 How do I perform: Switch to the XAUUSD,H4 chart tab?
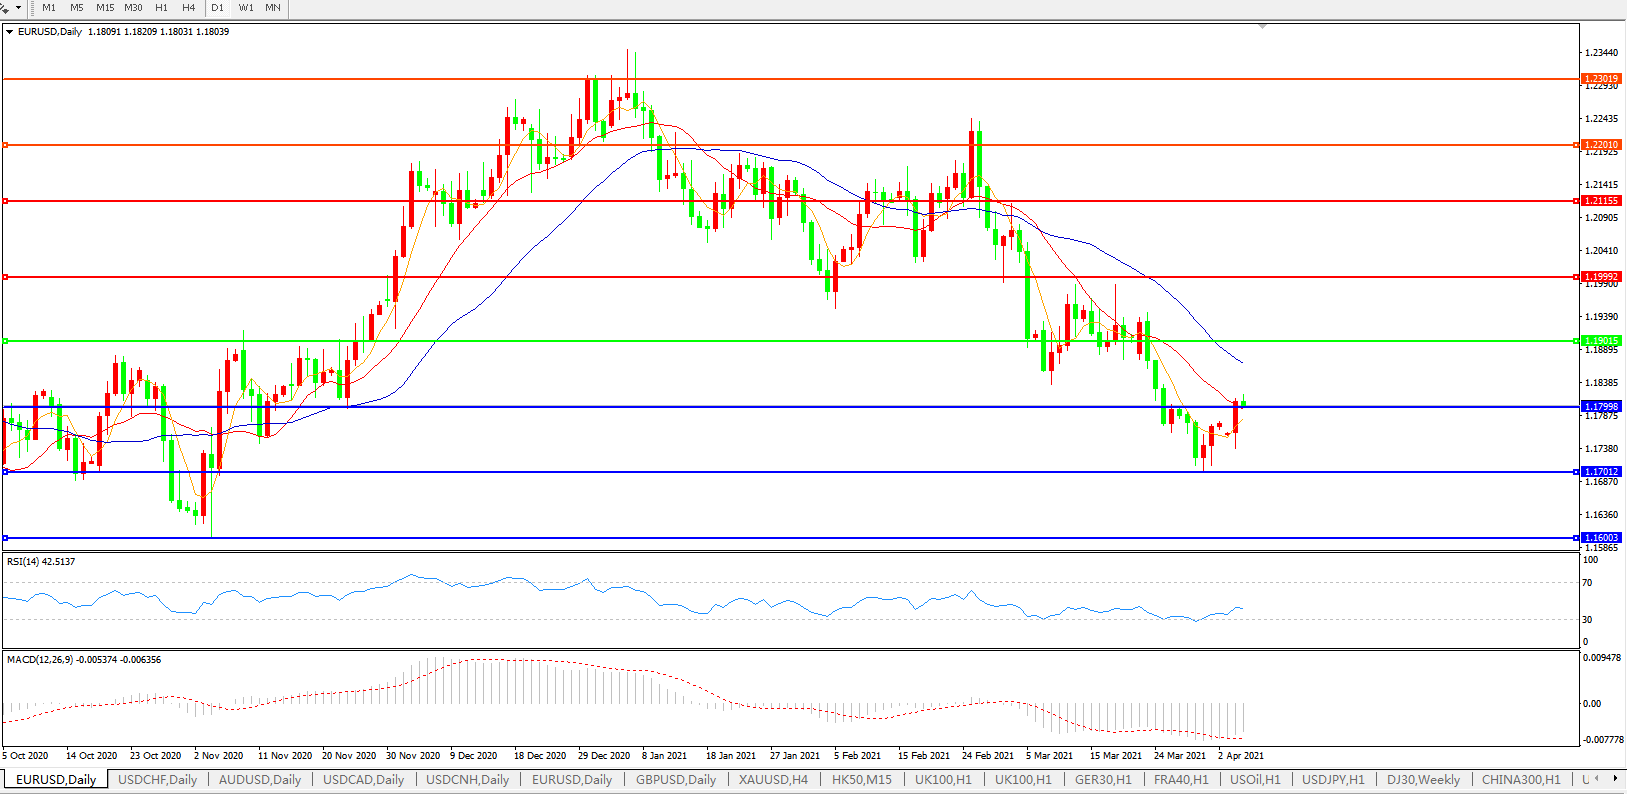pos(773,780)
